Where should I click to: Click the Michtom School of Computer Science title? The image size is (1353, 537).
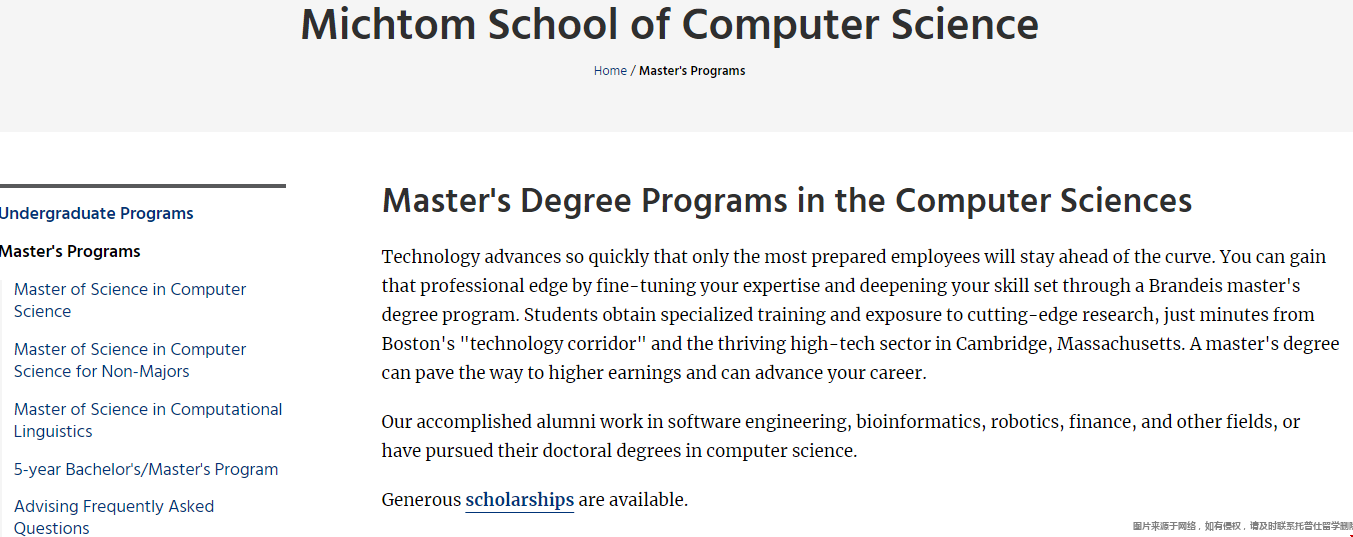pyautogui.click(x=670, y=24)
